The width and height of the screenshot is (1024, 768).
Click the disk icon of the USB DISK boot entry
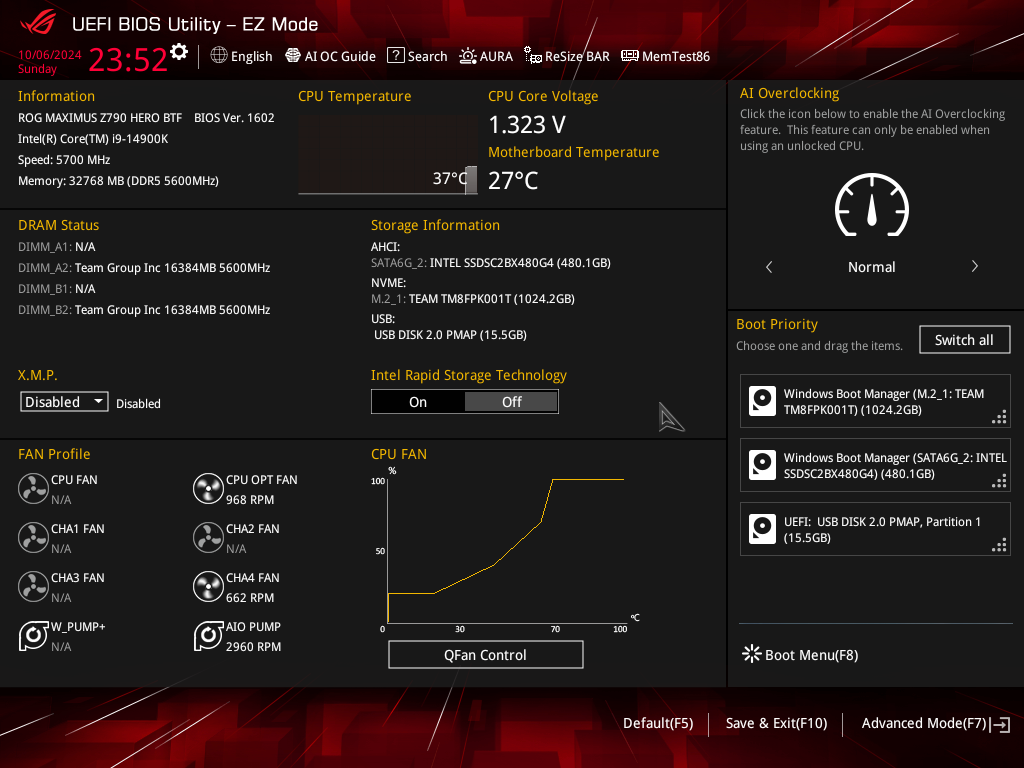tap(762, 529)
